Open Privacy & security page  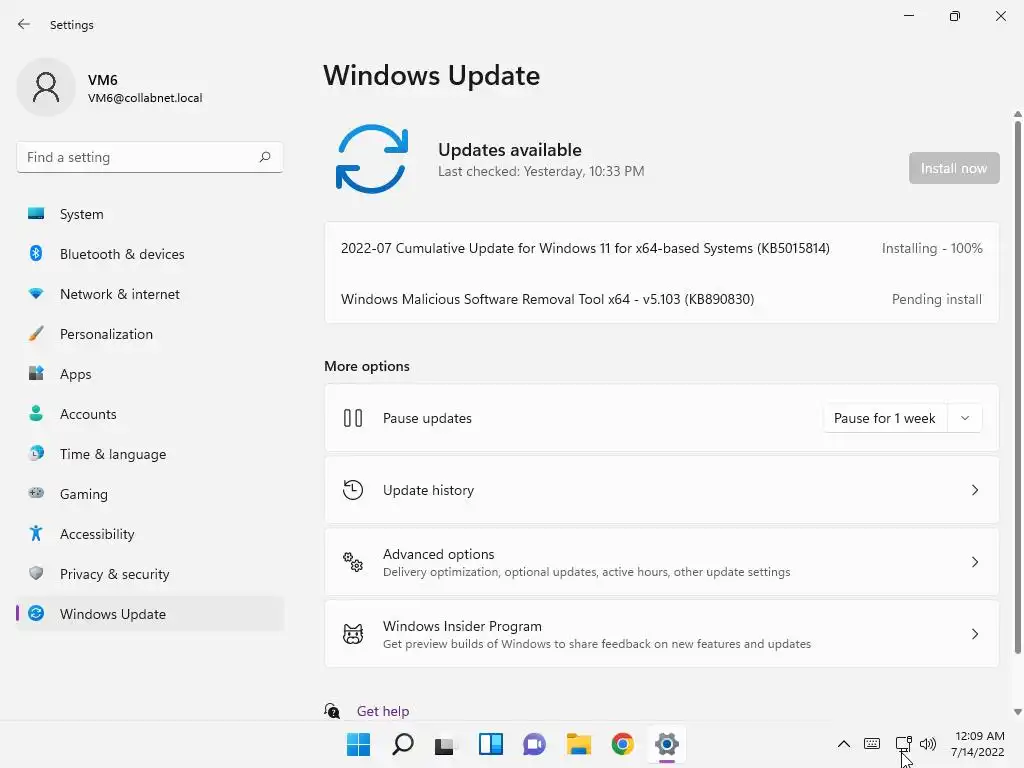pos(150,574)
